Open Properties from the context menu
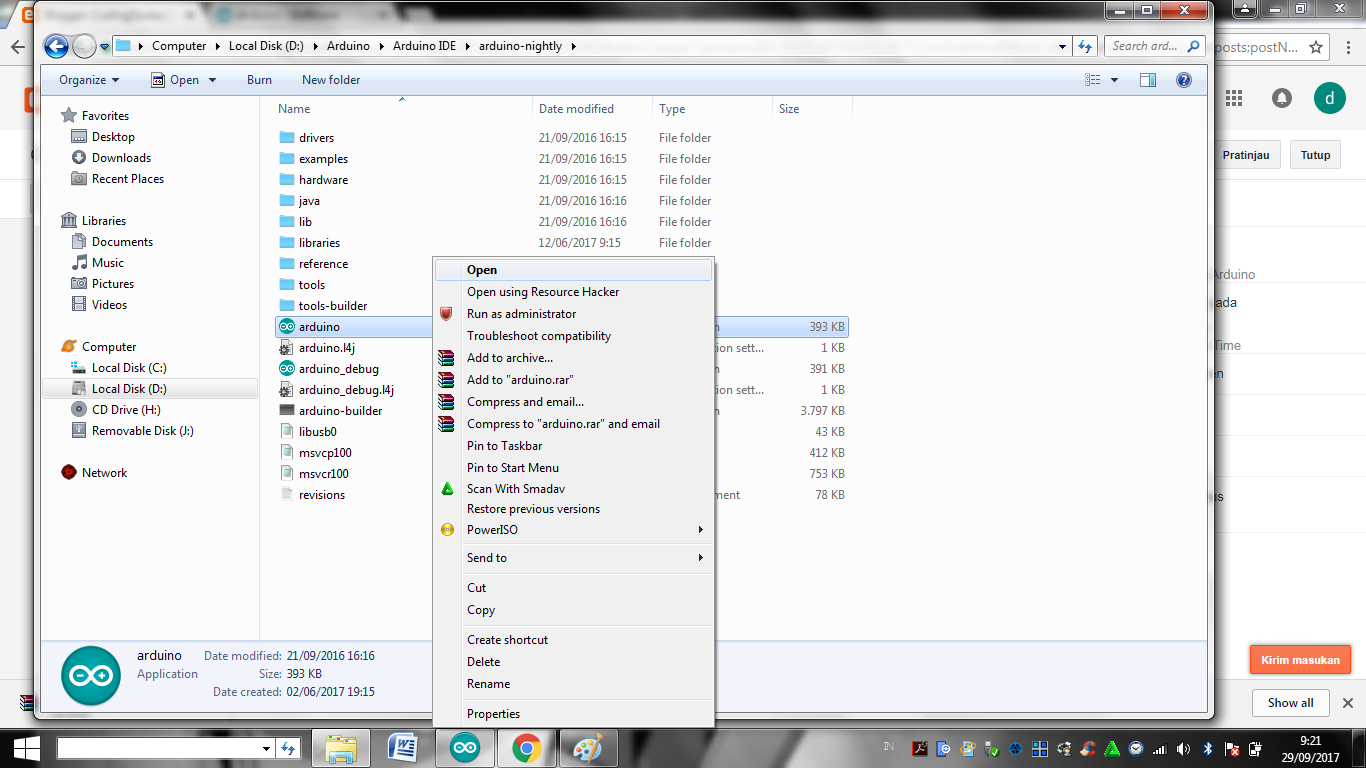The height and width of the screenshot is (768, 1366). [492, 713]
